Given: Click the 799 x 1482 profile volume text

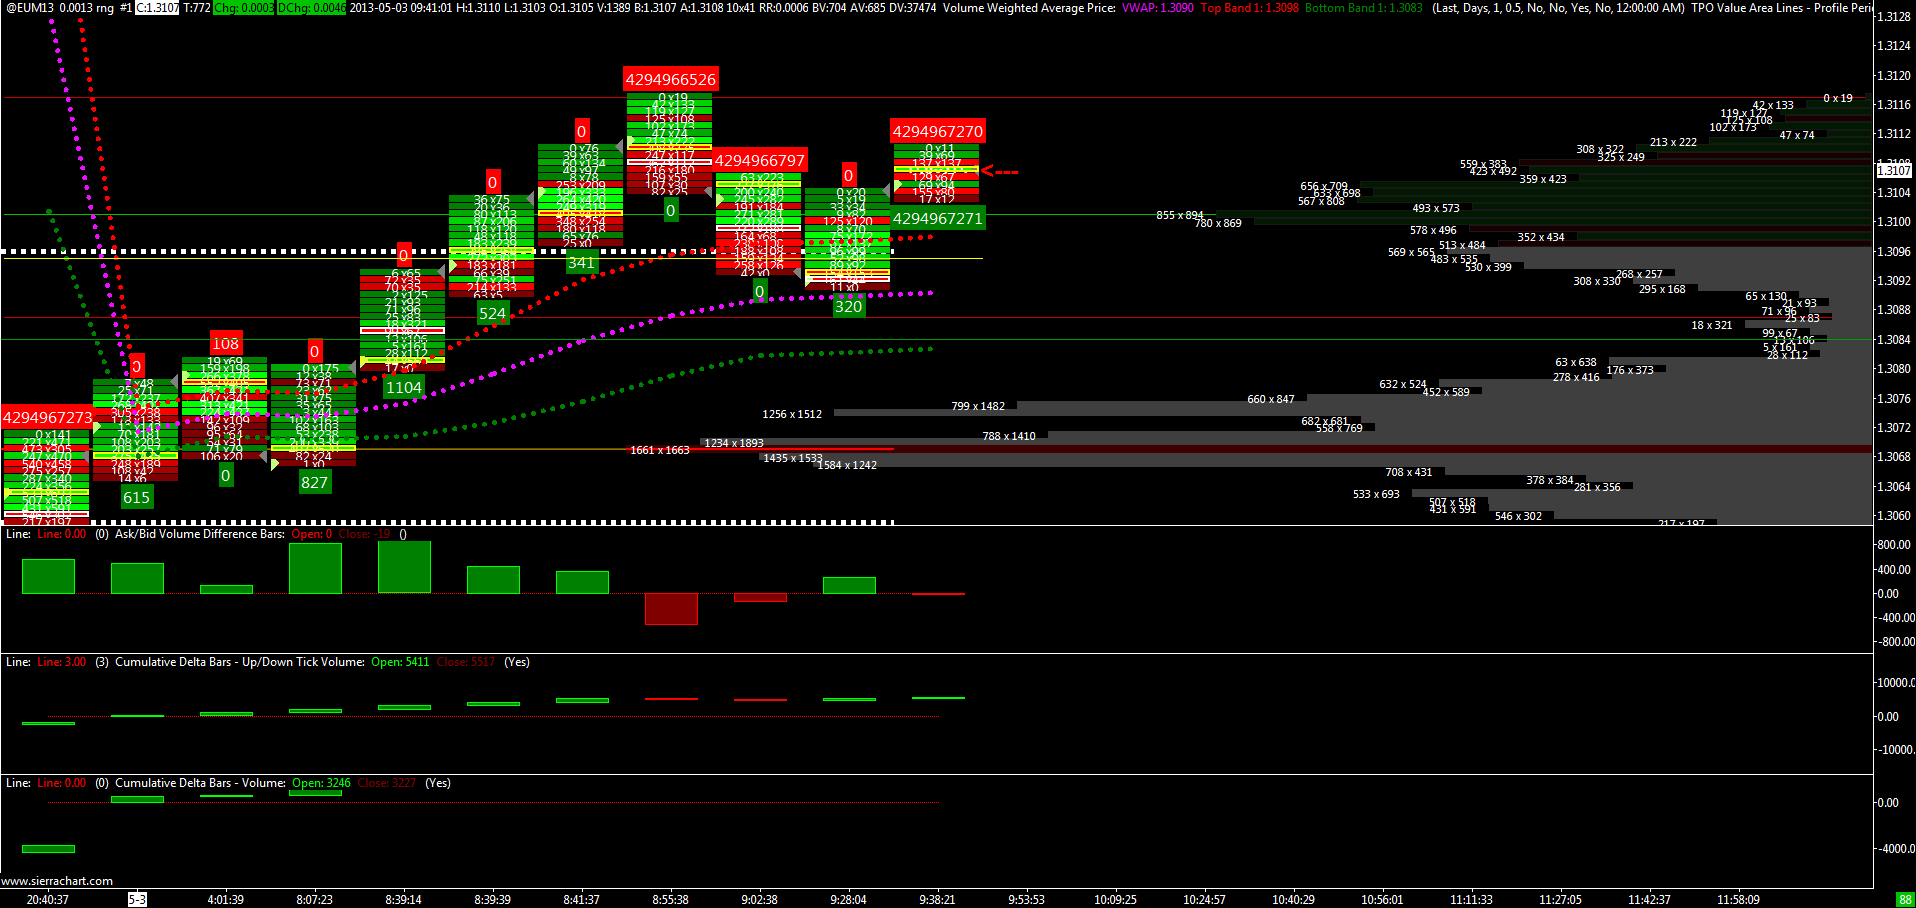Looking at the screenshot, I should coord(978,407).
